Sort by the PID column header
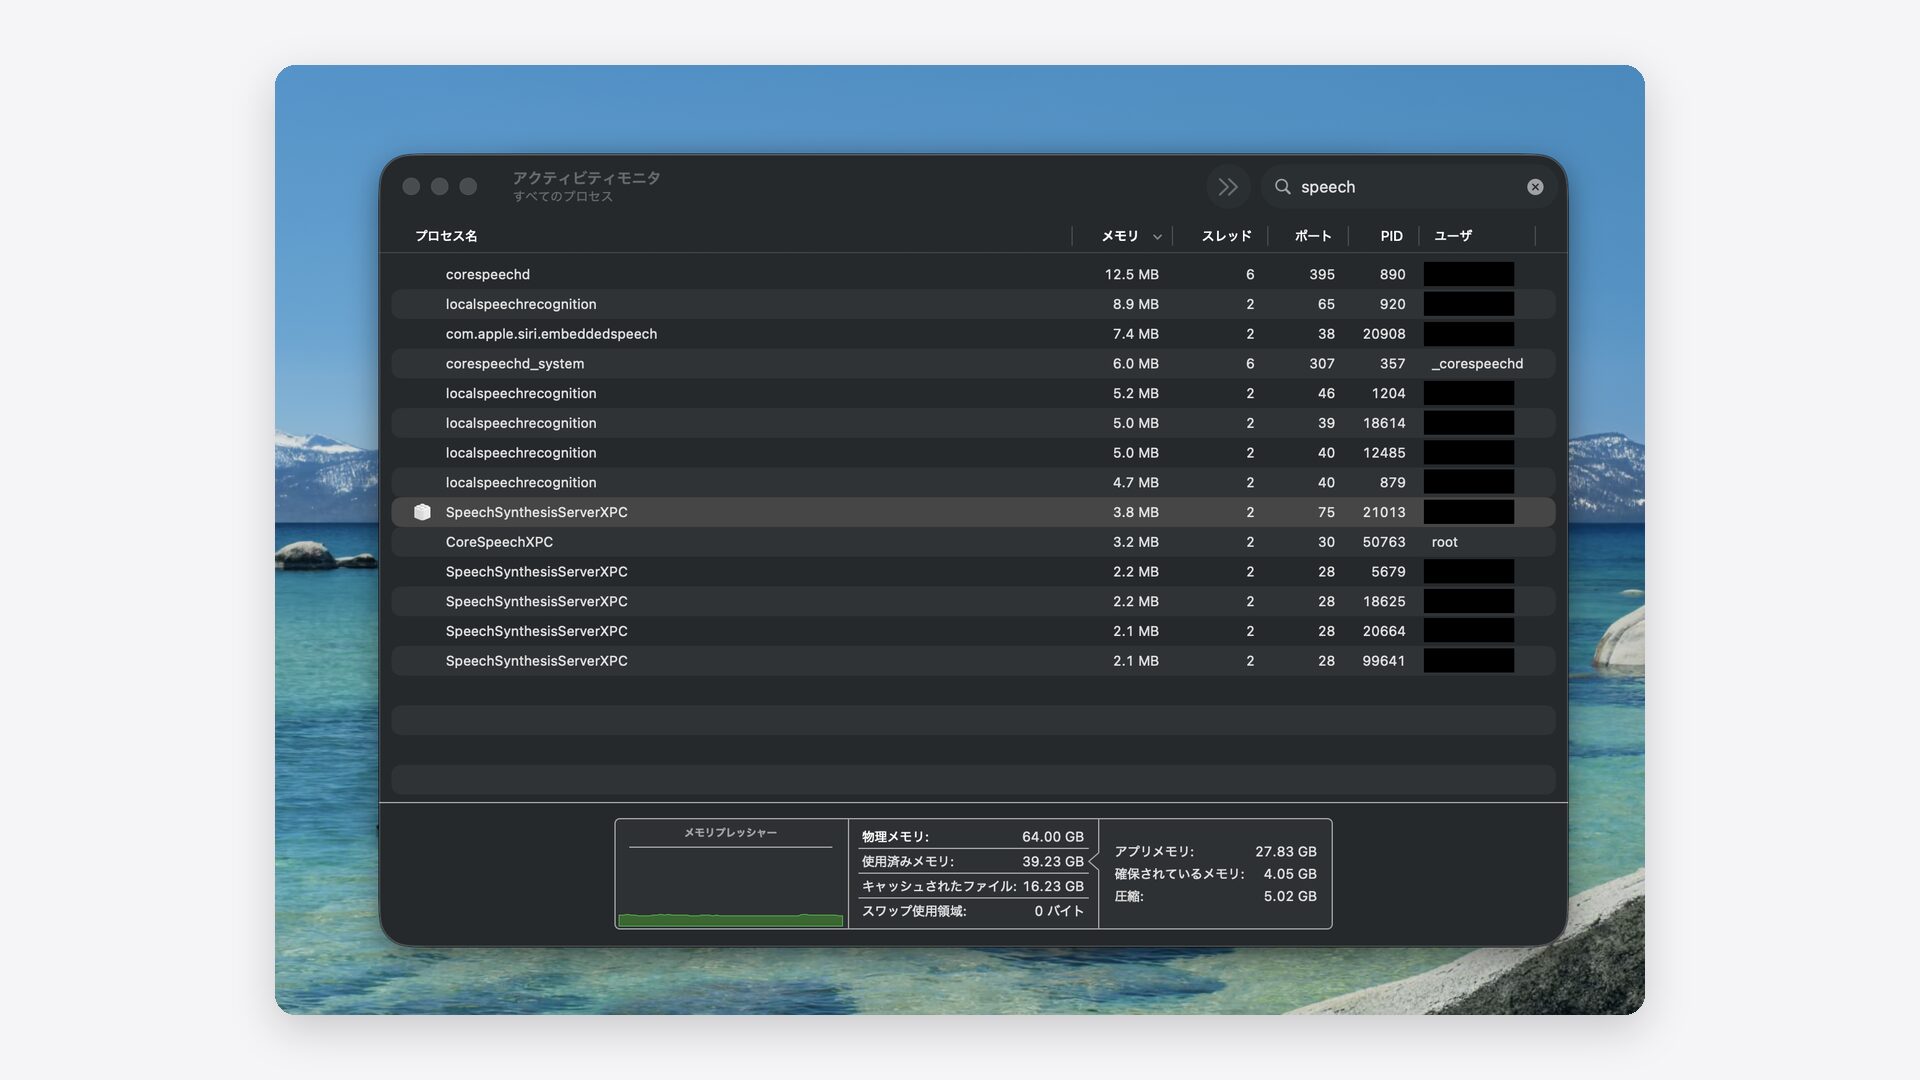The height and width of the screenshot is (1080, 1920). pyautogui.click(x=1391, y=236)
